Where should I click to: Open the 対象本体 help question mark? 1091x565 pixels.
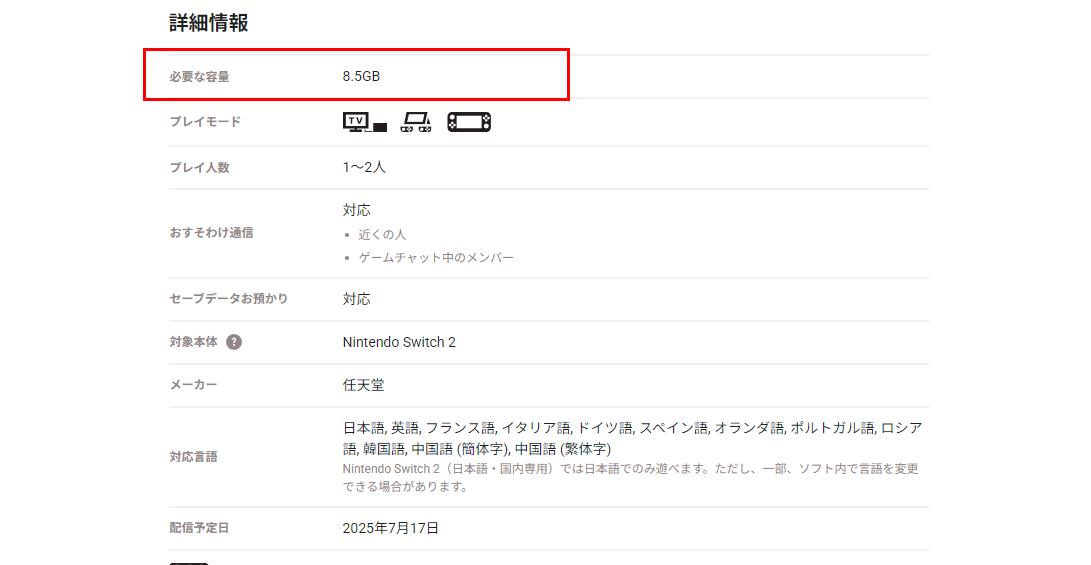pos(234,342)
